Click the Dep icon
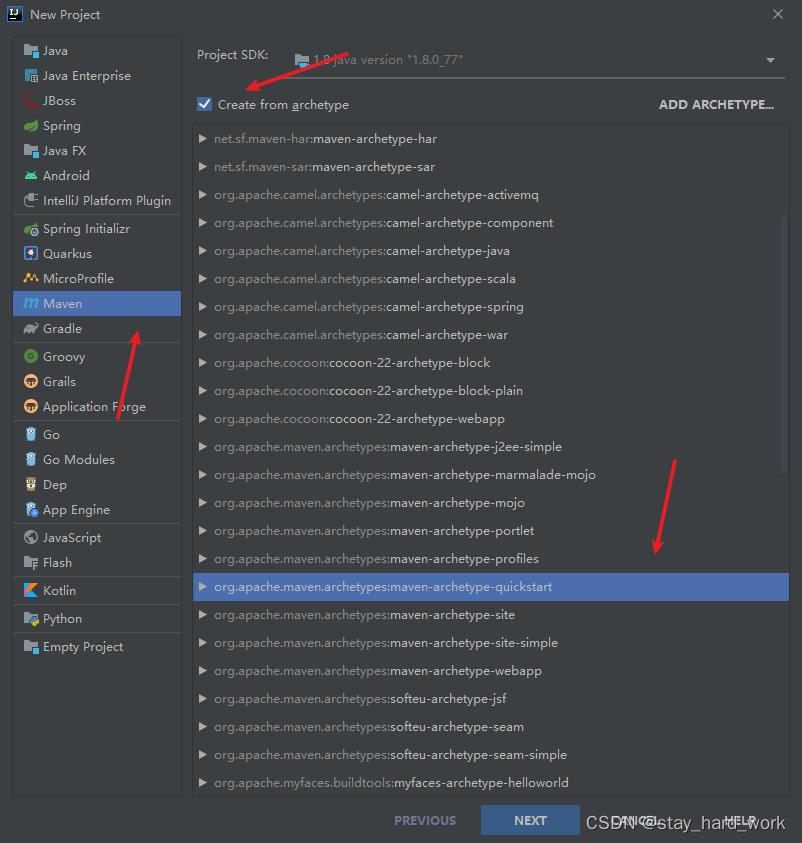 [x=31, y=484]
